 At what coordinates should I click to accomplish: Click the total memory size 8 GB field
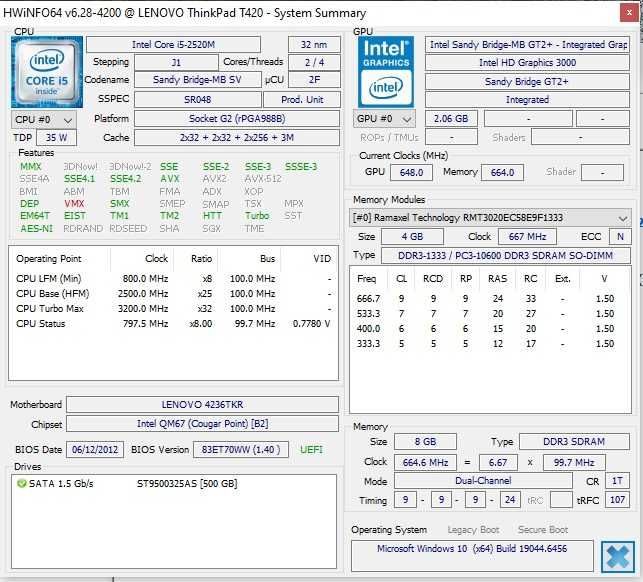pos(425,442)
